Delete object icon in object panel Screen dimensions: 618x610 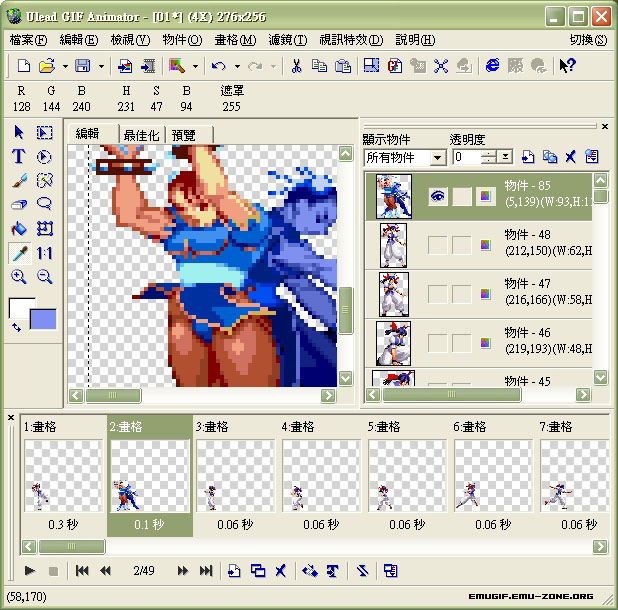(x=570, y=157)
